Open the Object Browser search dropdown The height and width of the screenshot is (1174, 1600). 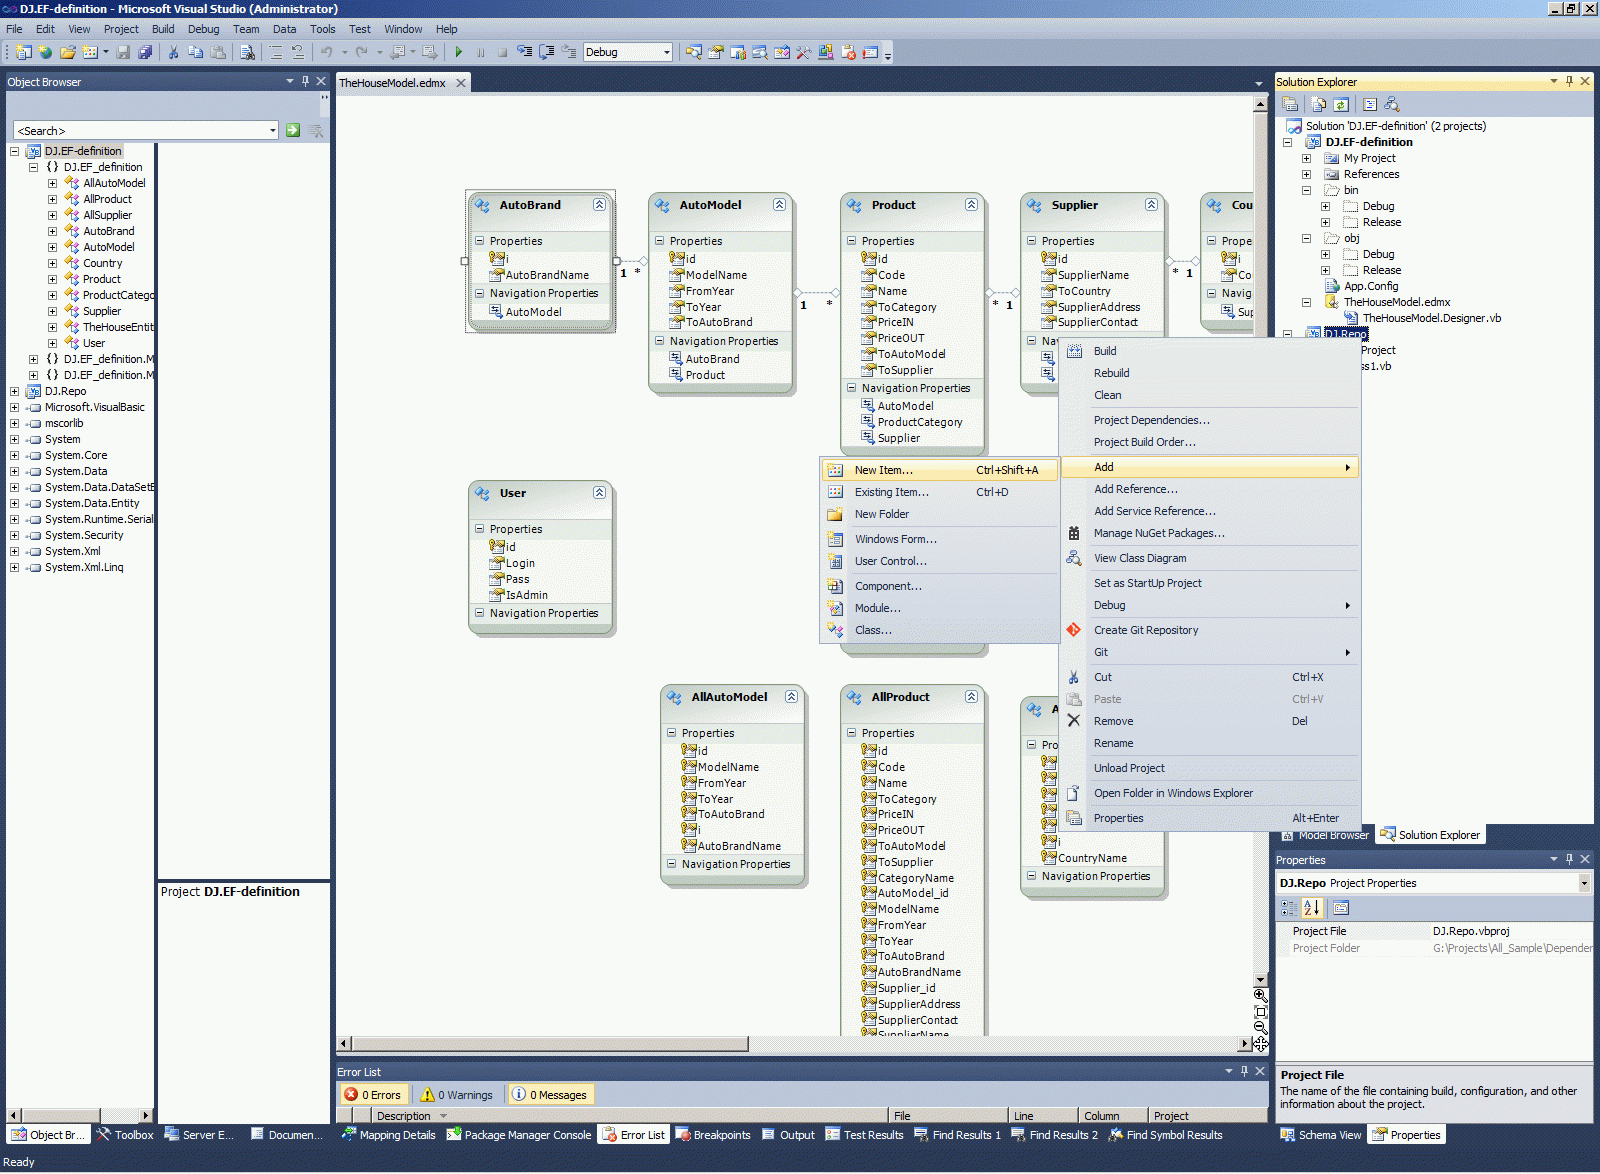pos(272,130)
